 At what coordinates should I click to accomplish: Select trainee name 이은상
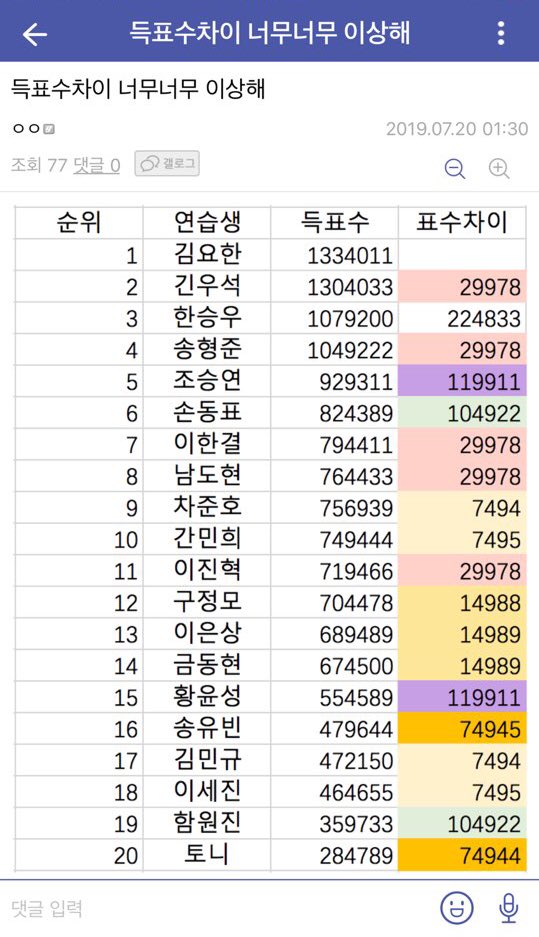[x=207, y=634]
